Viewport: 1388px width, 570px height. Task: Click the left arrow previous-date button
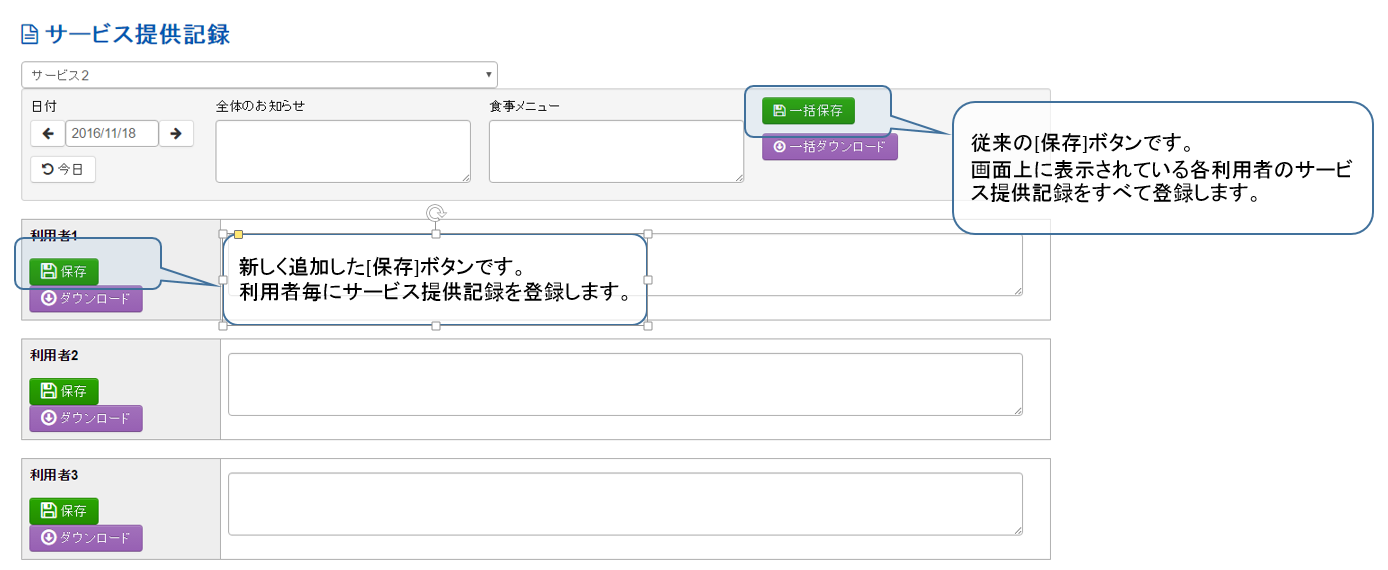(47, 134)
